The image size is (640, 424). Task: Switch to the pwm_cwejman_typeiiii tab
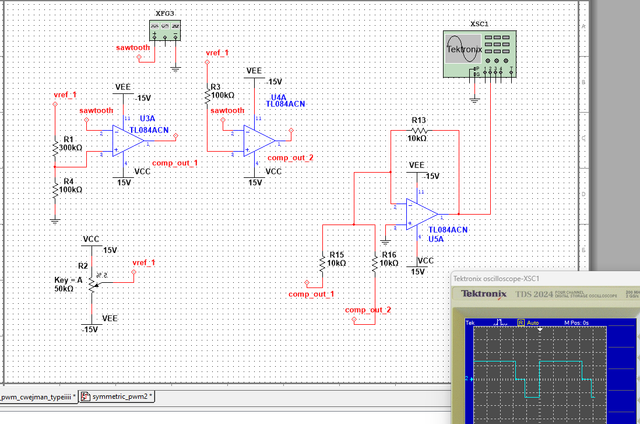pyautogui.click(x=38, y=397)
